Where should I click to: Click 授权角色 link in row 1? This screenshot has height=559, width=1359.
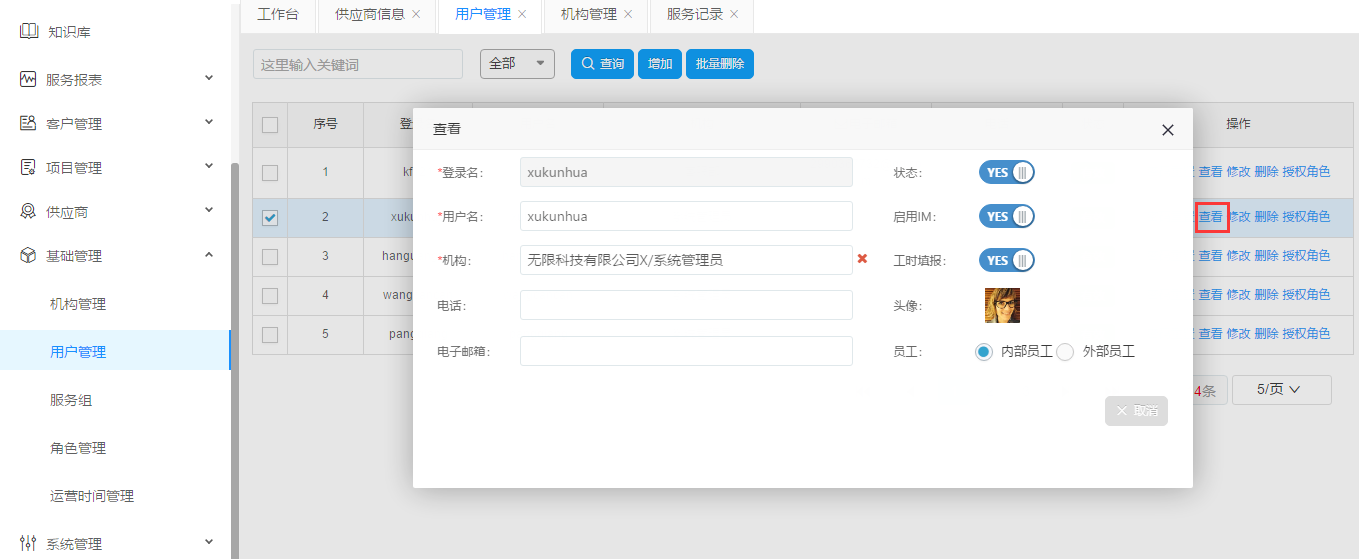pos(1306,171)
